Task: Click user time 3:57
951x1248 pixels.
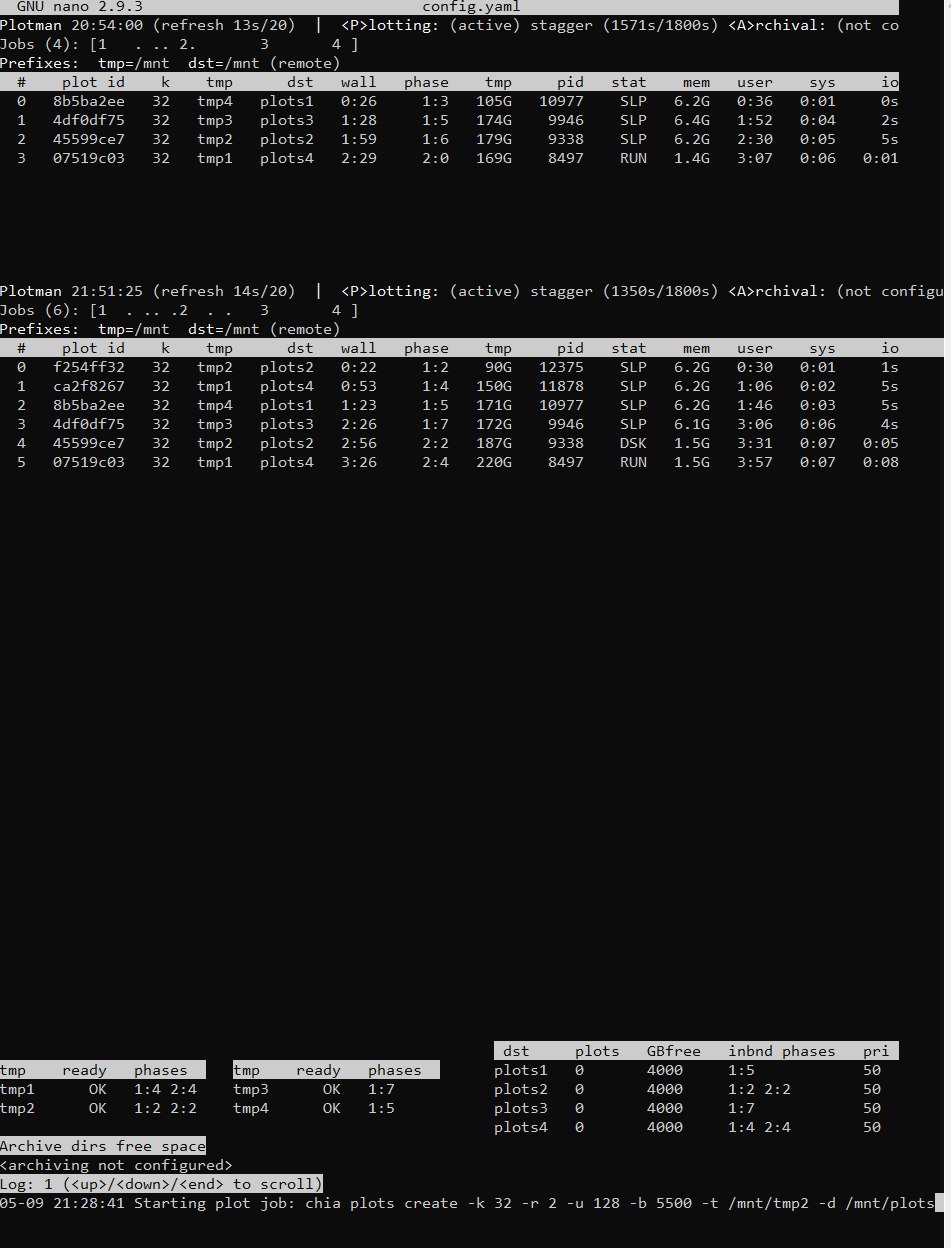Action: click(755, 462)
